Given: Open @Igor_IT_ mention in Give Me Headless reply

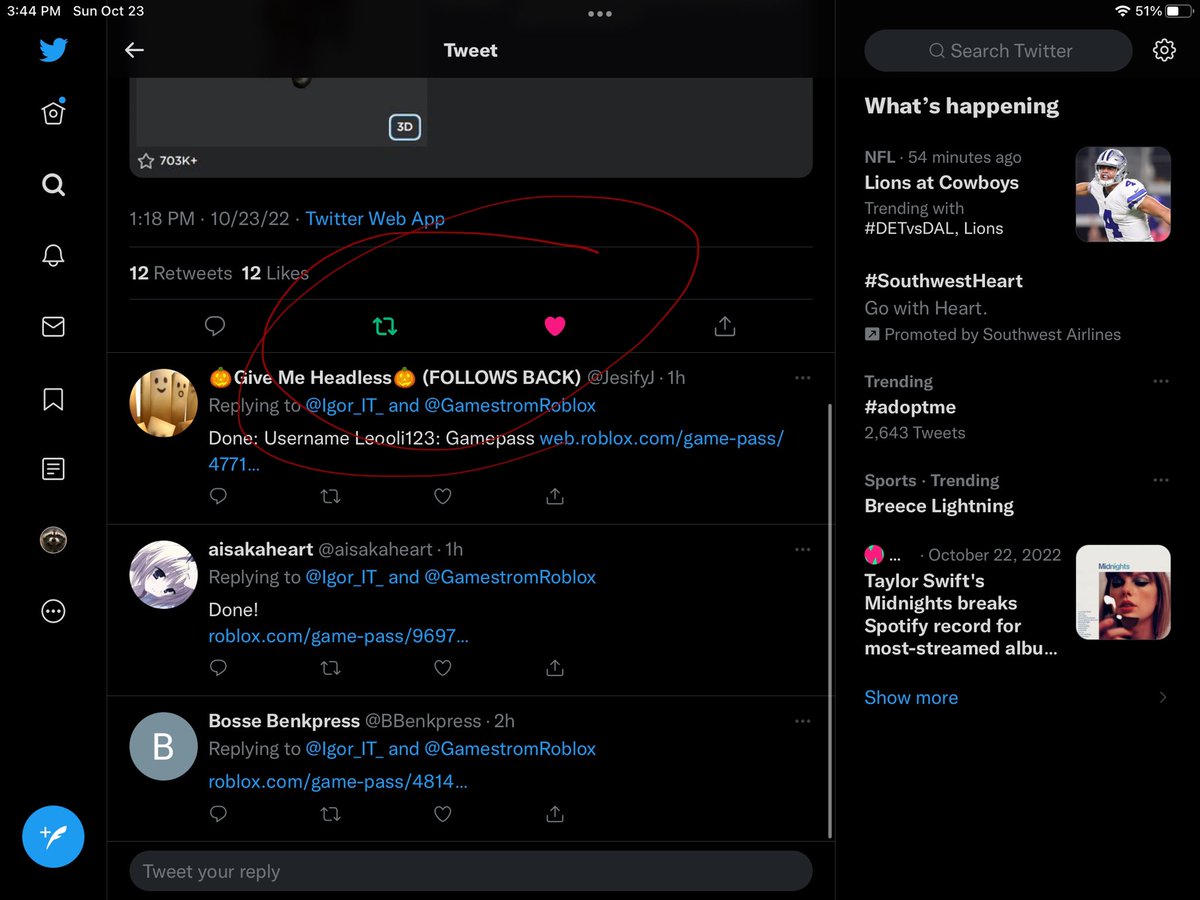Looking at the screenshot, I should [344, 405].
